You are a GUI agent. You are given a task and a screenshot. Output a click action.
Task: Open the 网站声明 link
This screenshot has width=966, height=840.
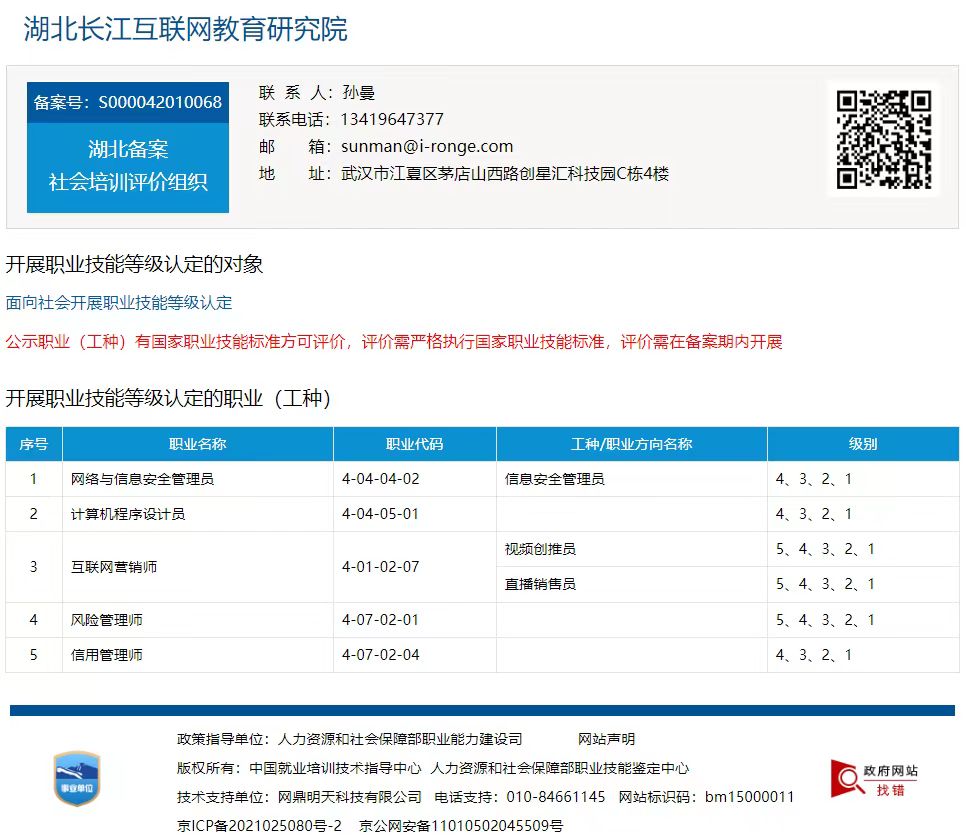click(606, 739)
